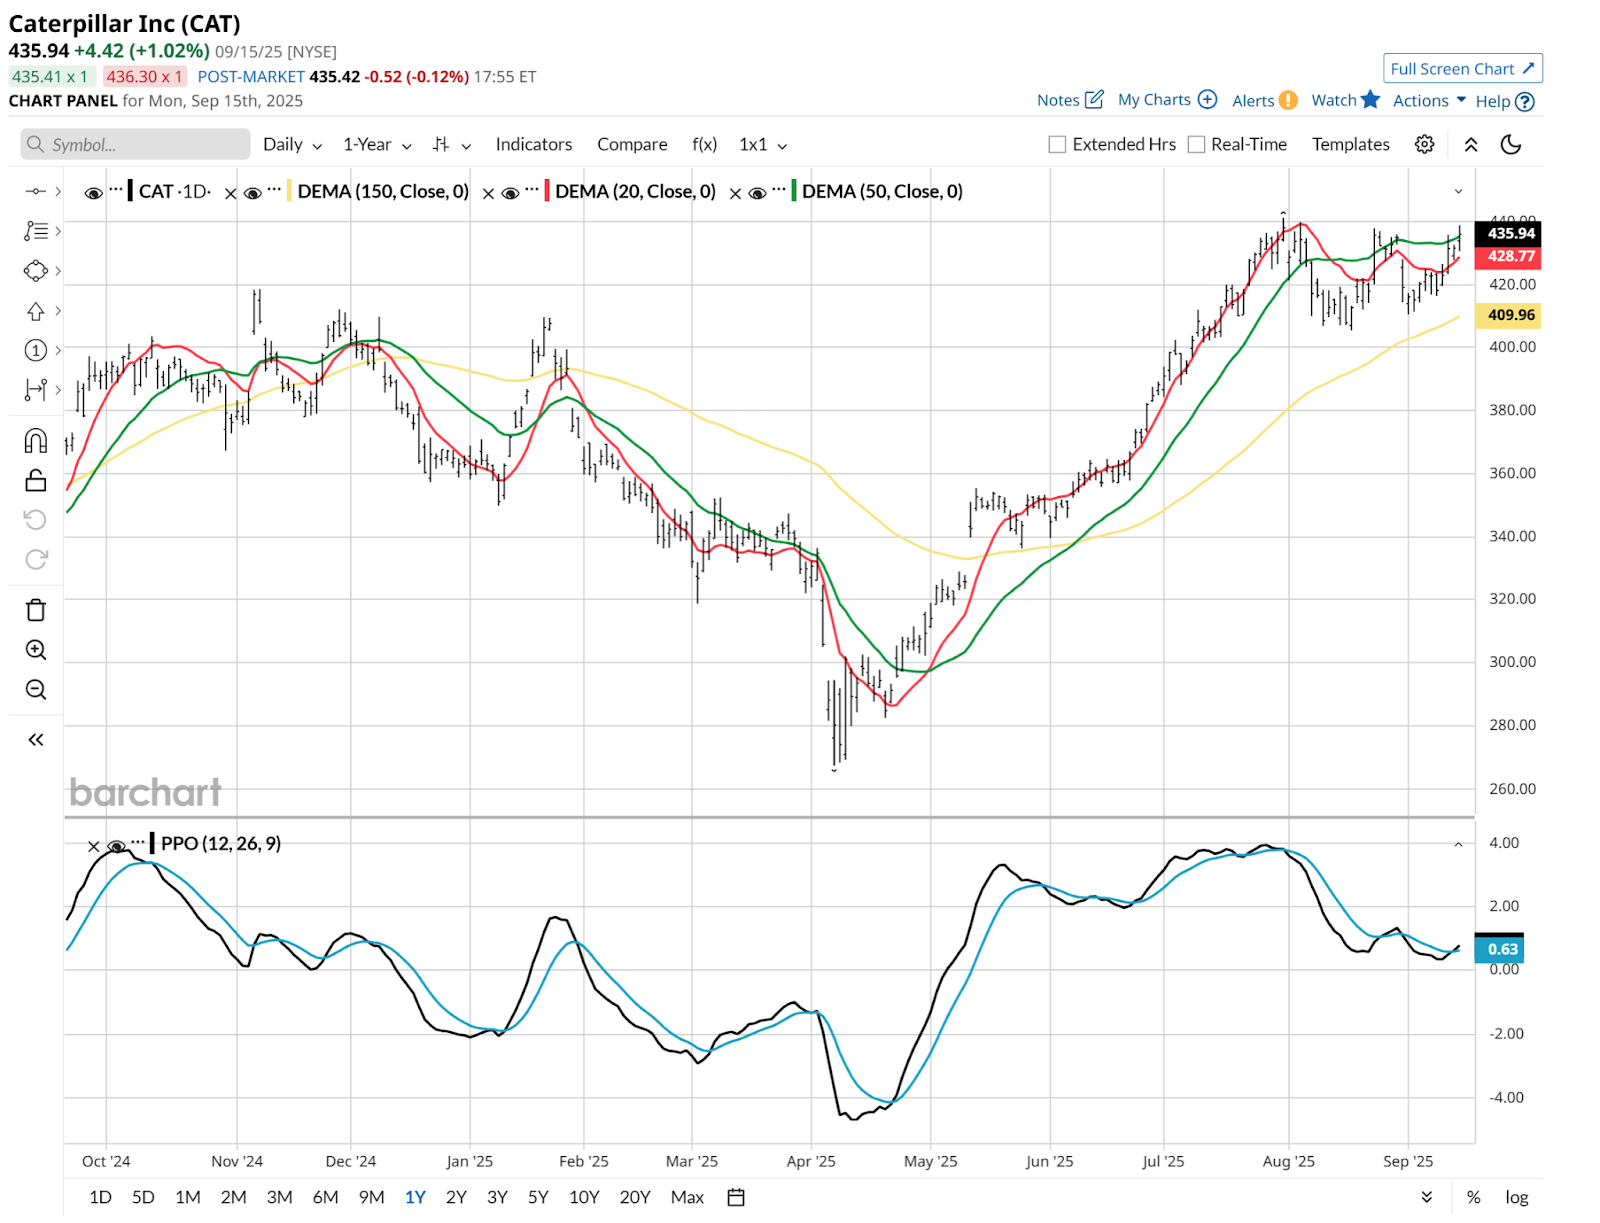The width and height of the screenshot is (1600, 1223).
Task: Collapse the PPO pane chevron
Action: coord(1458,845)
